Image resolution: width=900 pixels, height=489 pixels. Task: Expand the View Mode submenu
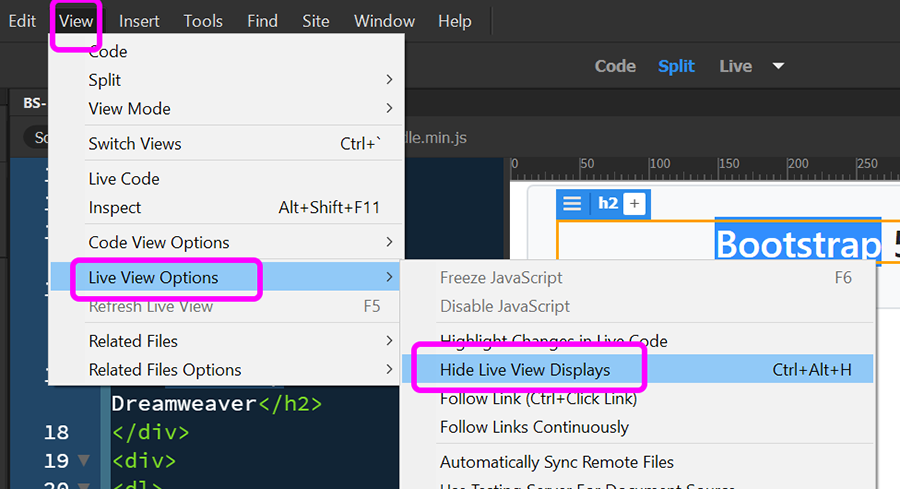(227, 108)
